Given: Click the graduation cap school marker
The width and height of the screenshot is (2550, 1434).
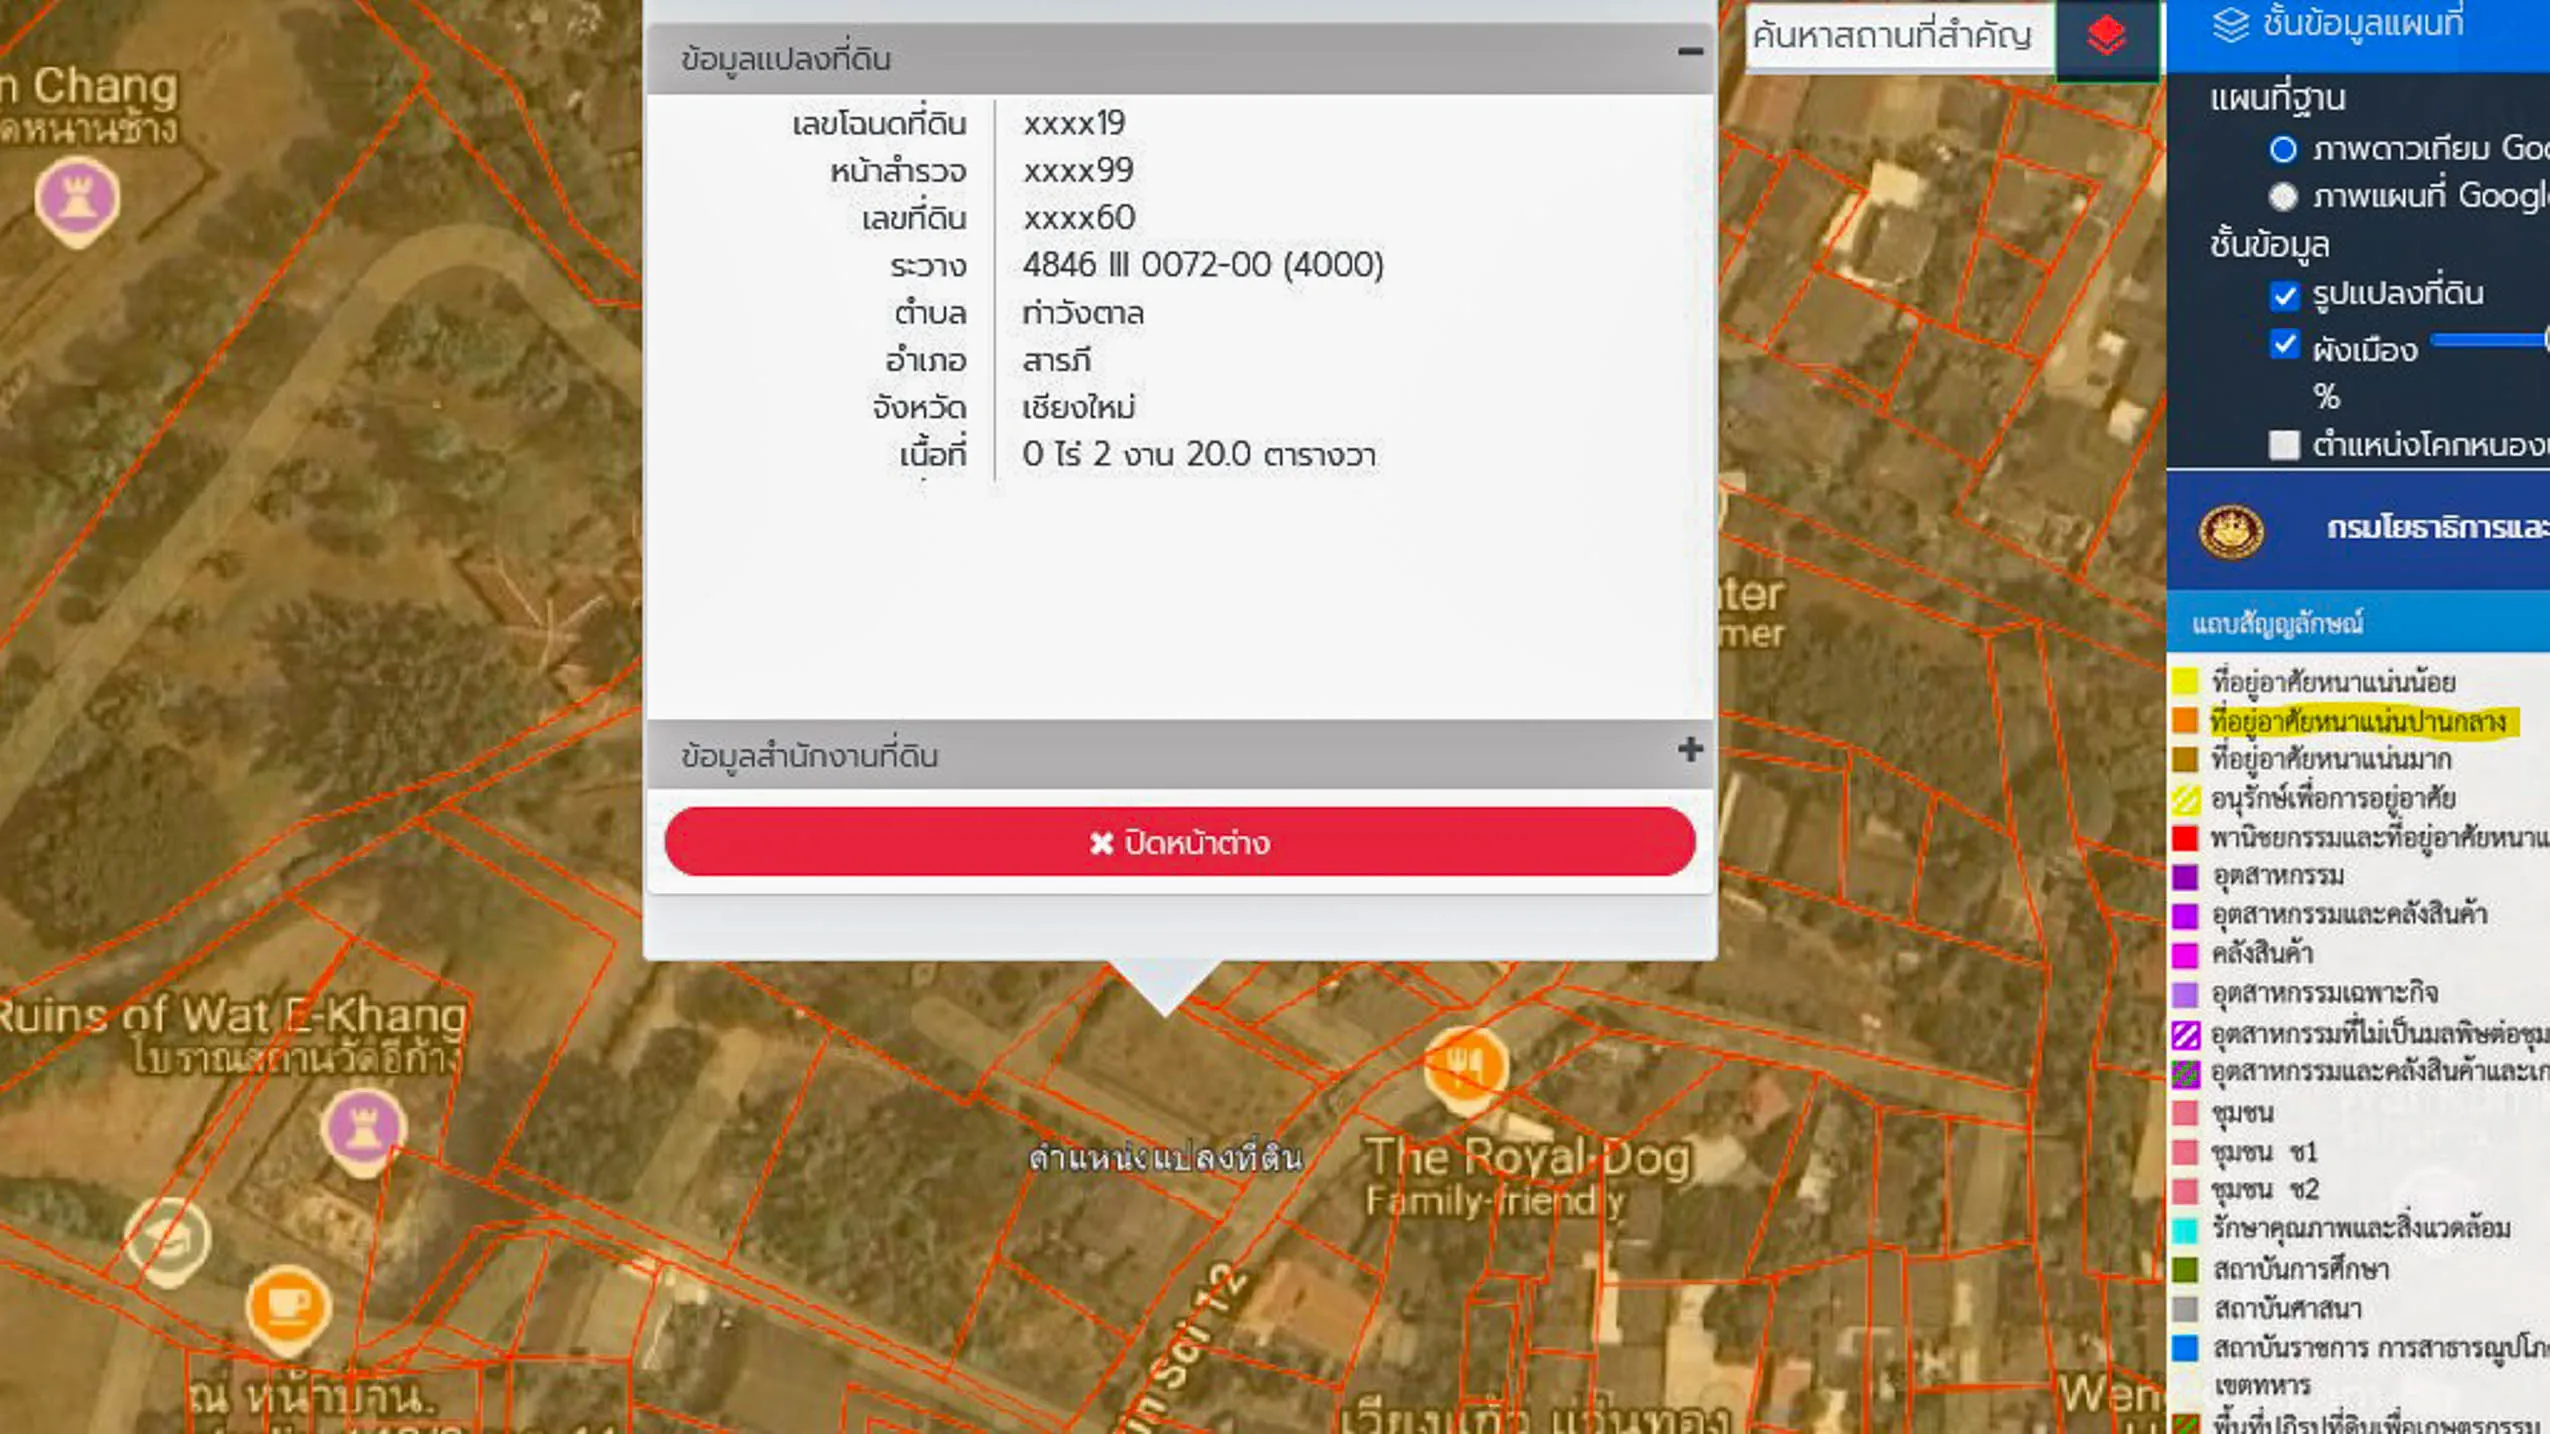Looking at the screenshot, I should coord(168,1238).
